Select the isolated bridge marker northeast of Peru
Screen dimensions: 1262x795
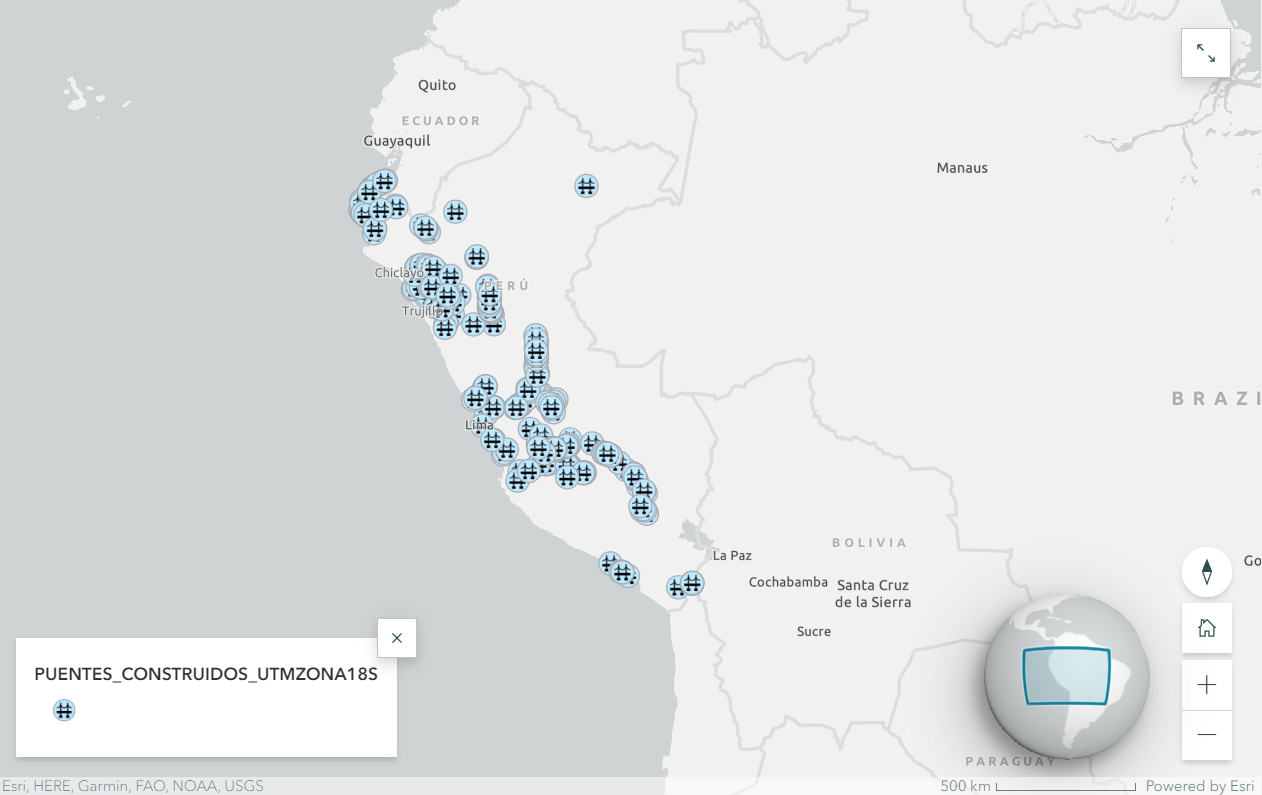coord(586,186)
